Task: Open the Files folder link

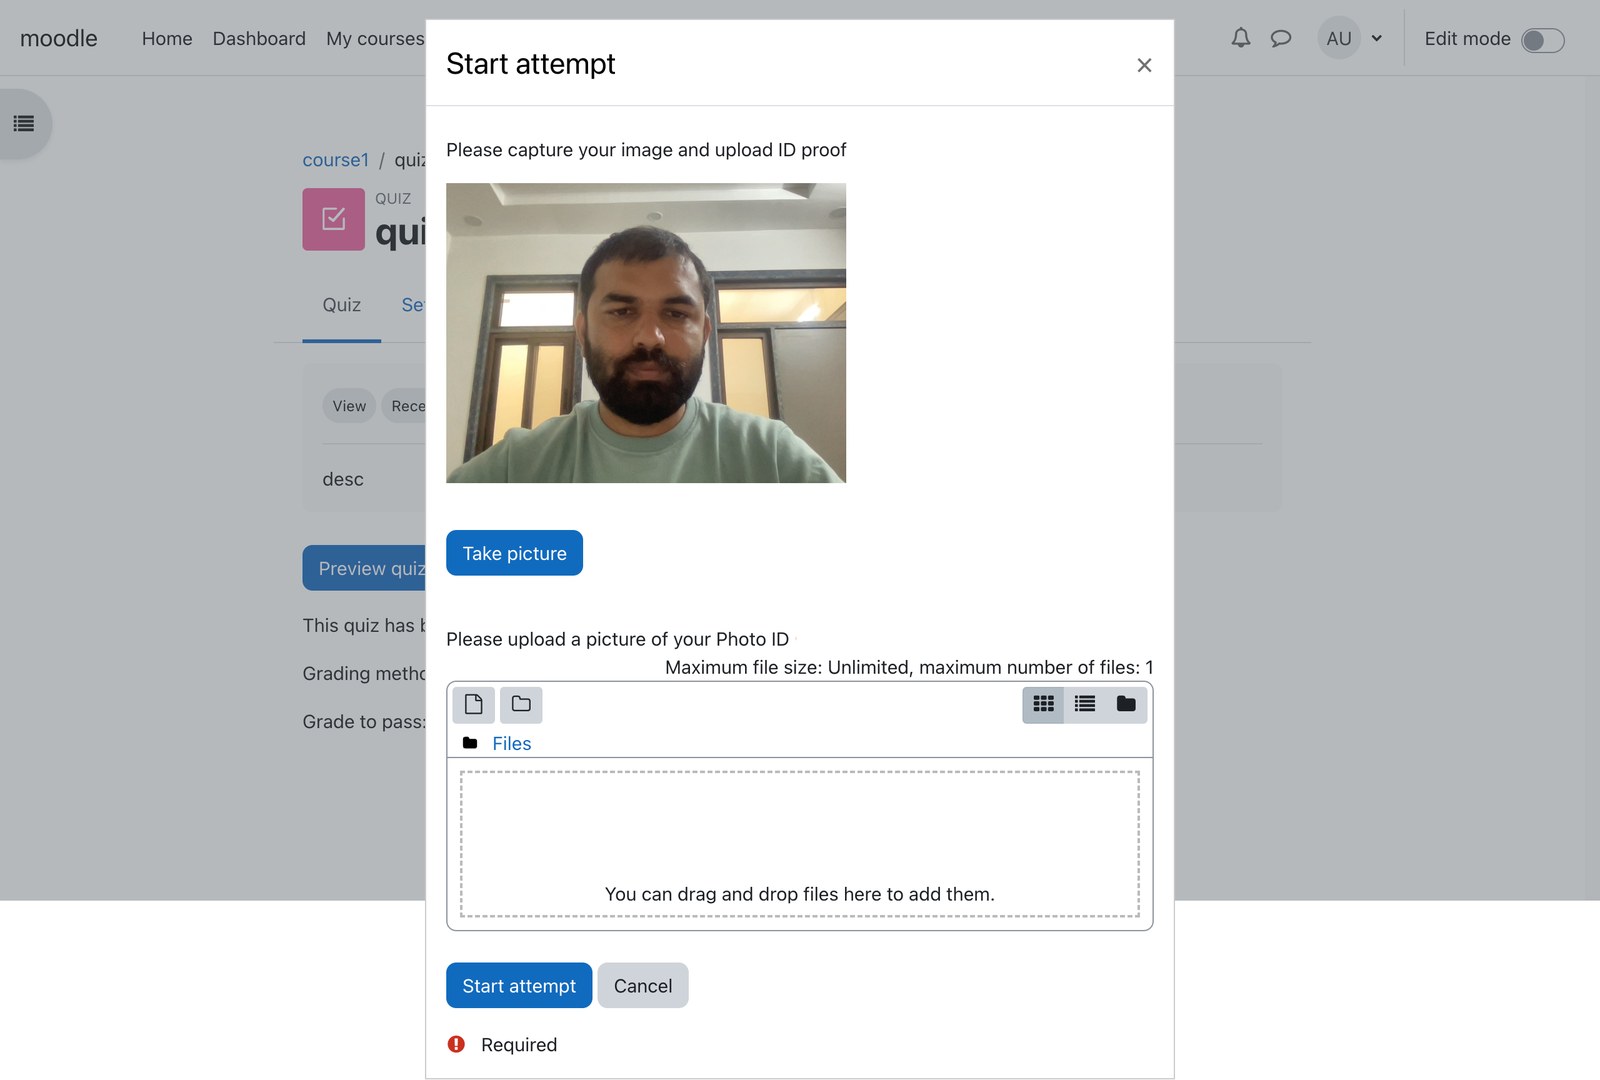Action: (511, 743)
